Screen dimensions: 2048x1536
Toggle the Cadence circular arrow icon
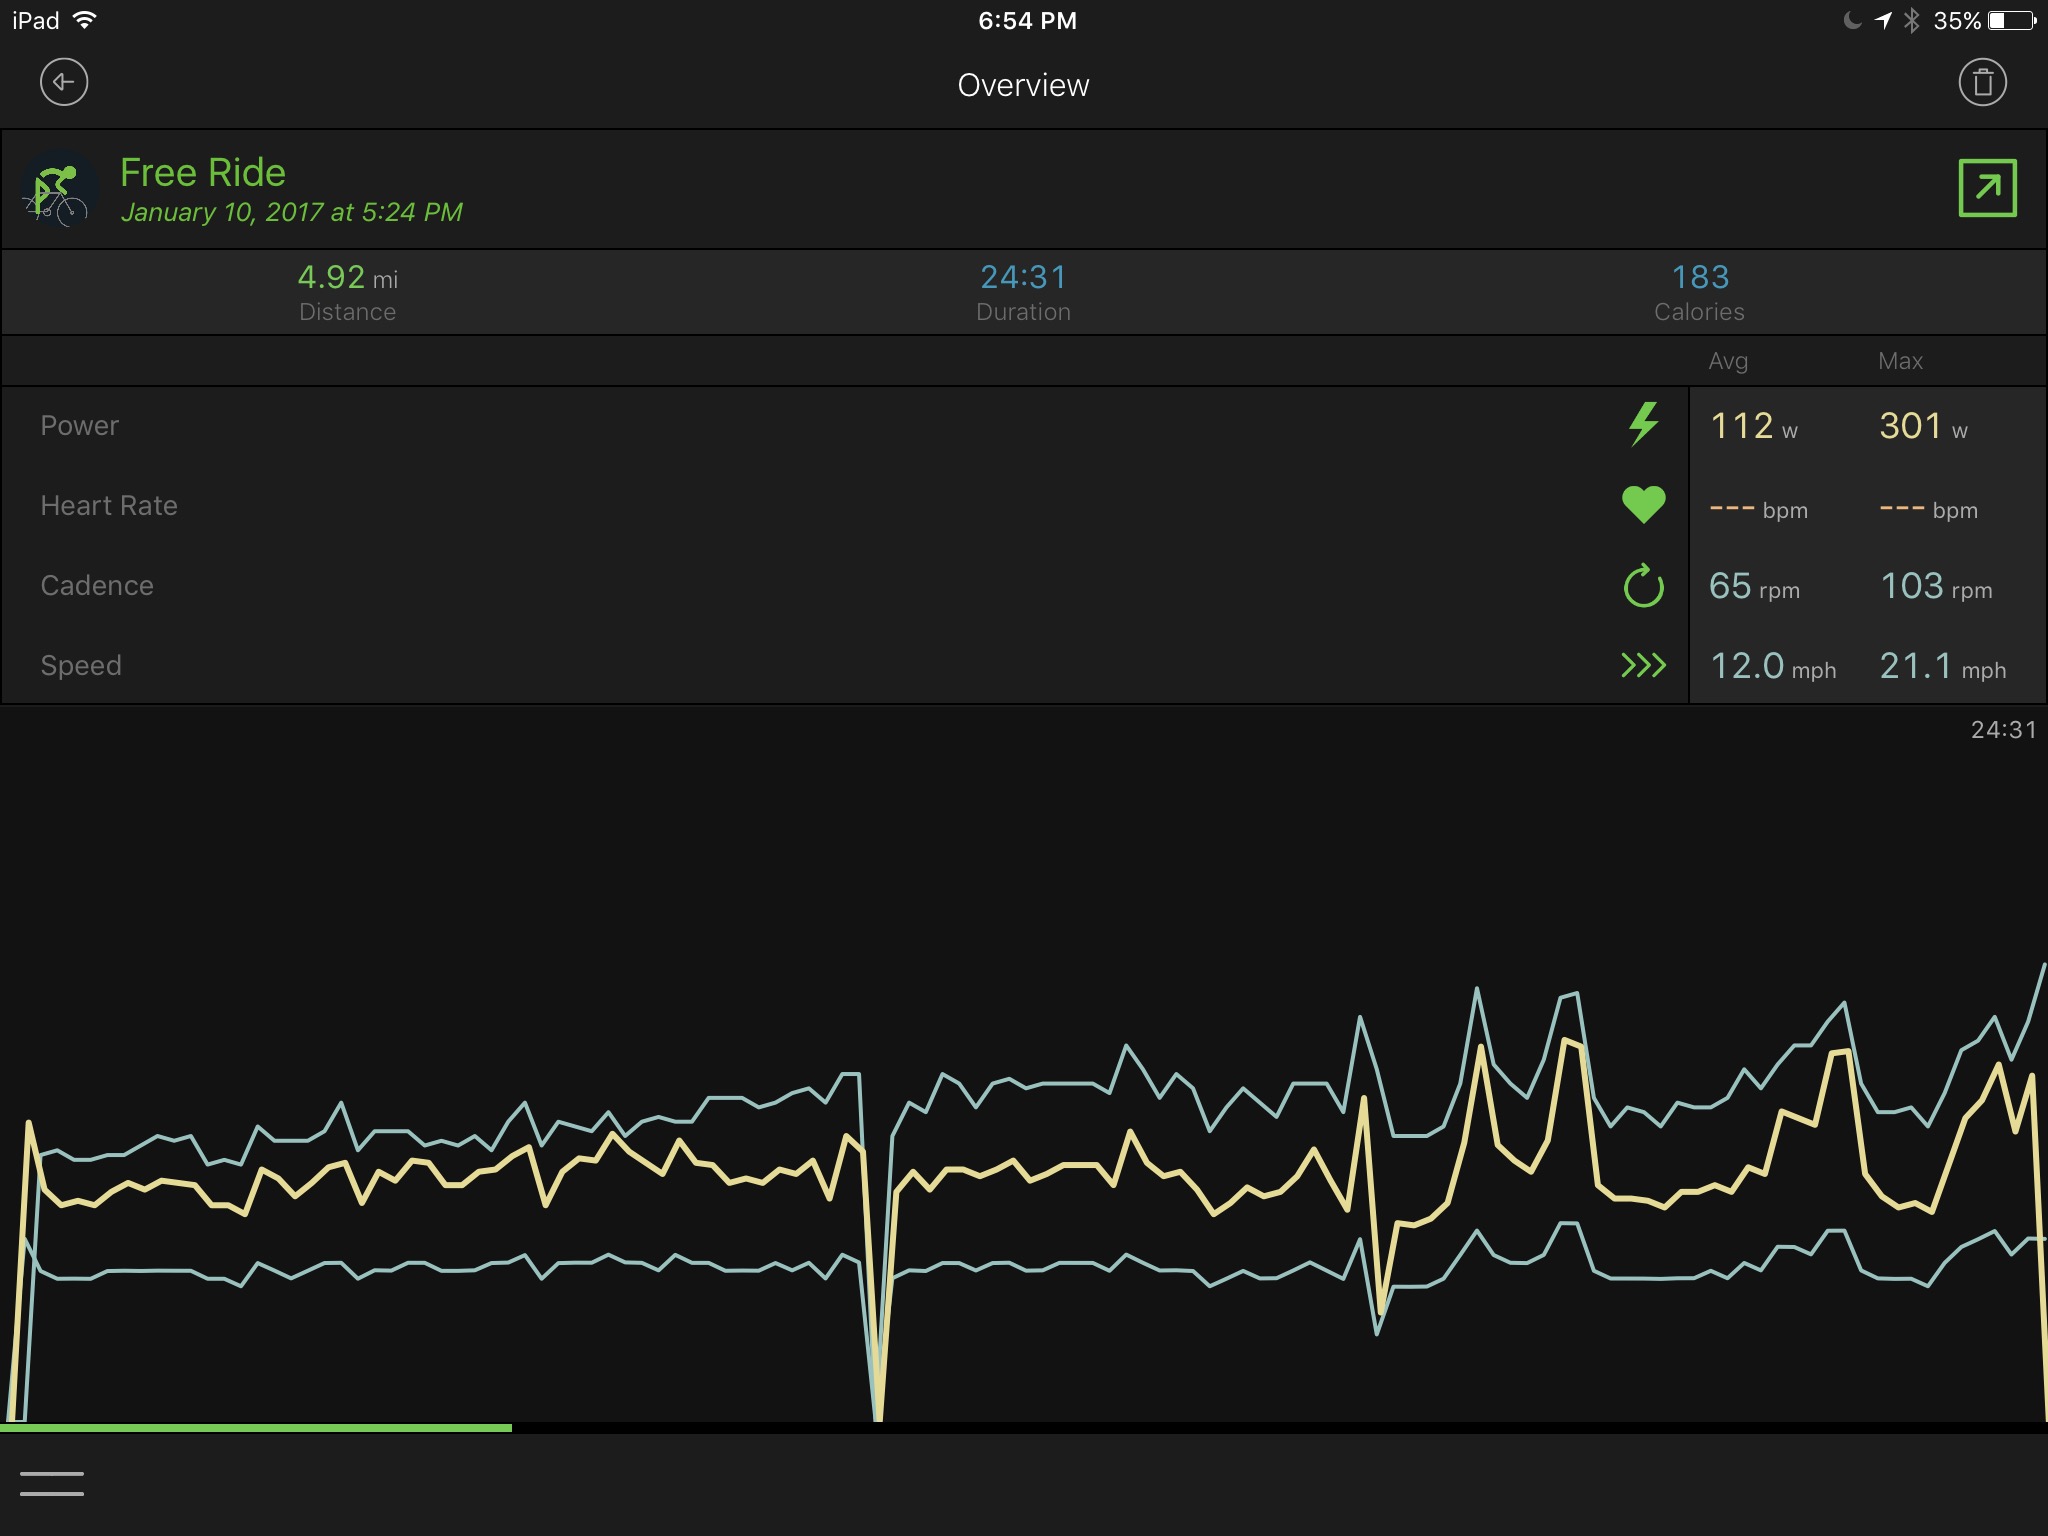[1643, 586]
